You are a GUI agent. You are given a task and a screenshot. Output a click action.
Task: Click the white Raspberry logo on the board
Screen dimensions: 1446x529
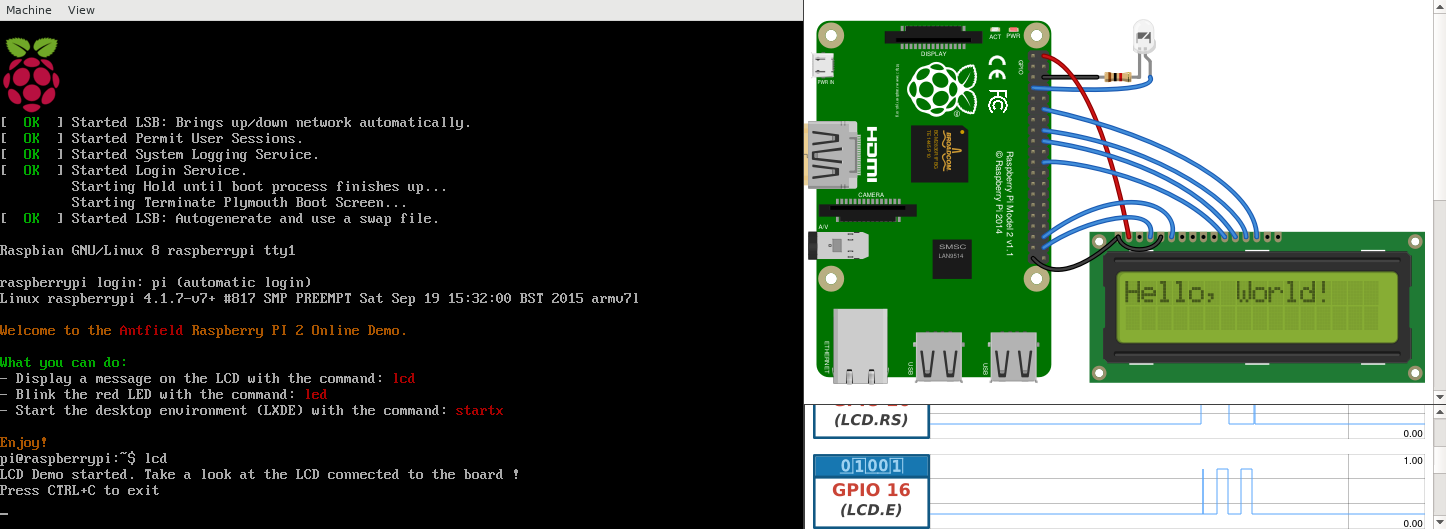(x=941, y=89)
